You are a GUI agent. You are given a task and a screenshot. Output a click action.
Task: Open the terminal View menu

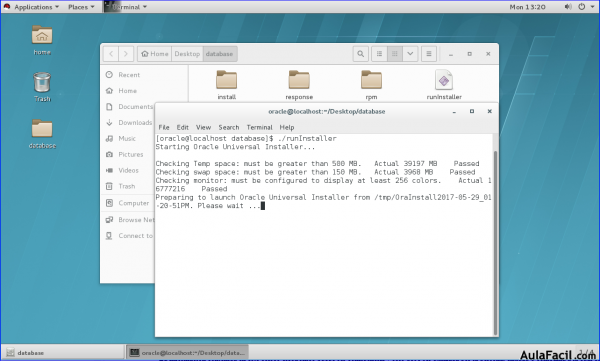(203, 127)
